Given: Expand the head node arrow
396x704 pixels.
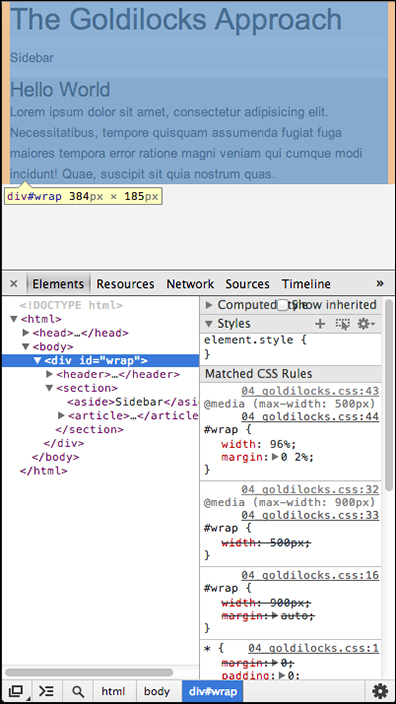Looking at the screenshot, I should pyautogui.click(x=26, y=333).
